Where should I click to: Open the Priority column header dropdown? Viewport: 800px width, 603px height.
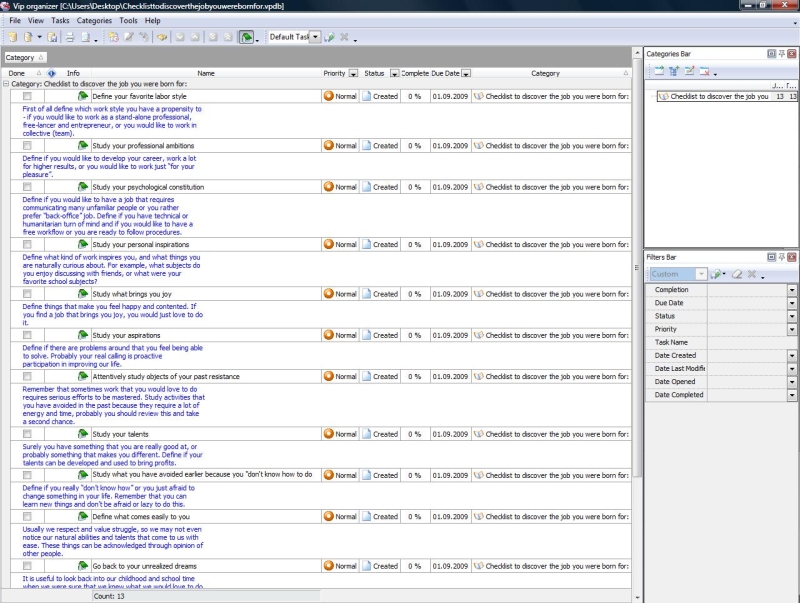(353, 73)
